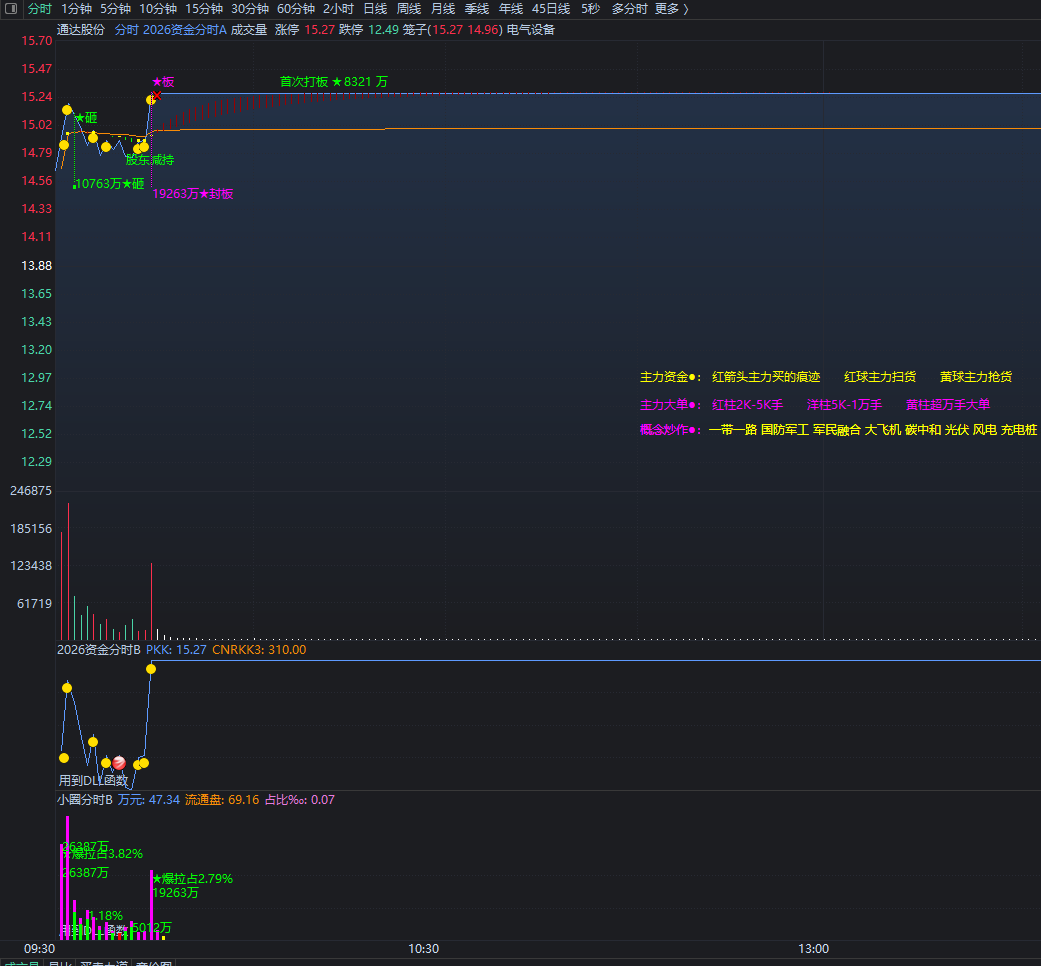Click the 首次打板 ★8321万 annotation
1041x966 pixels.
click(333, 82)
